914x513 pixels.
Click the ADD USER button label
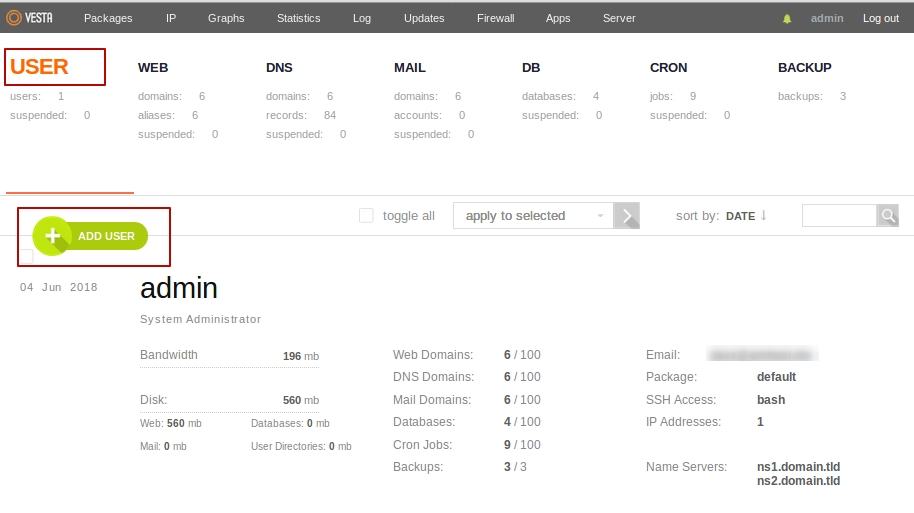[106, 236]
